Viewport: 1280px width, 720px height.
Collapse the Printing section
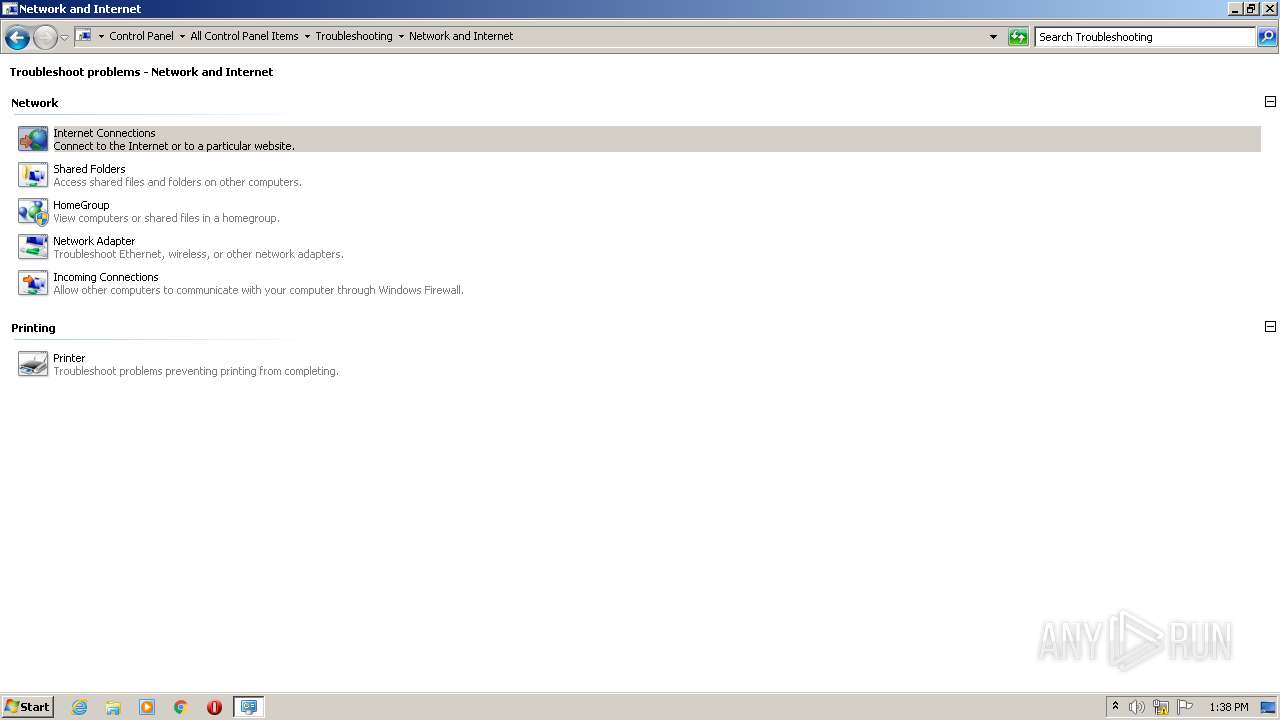pos(1270,327)
